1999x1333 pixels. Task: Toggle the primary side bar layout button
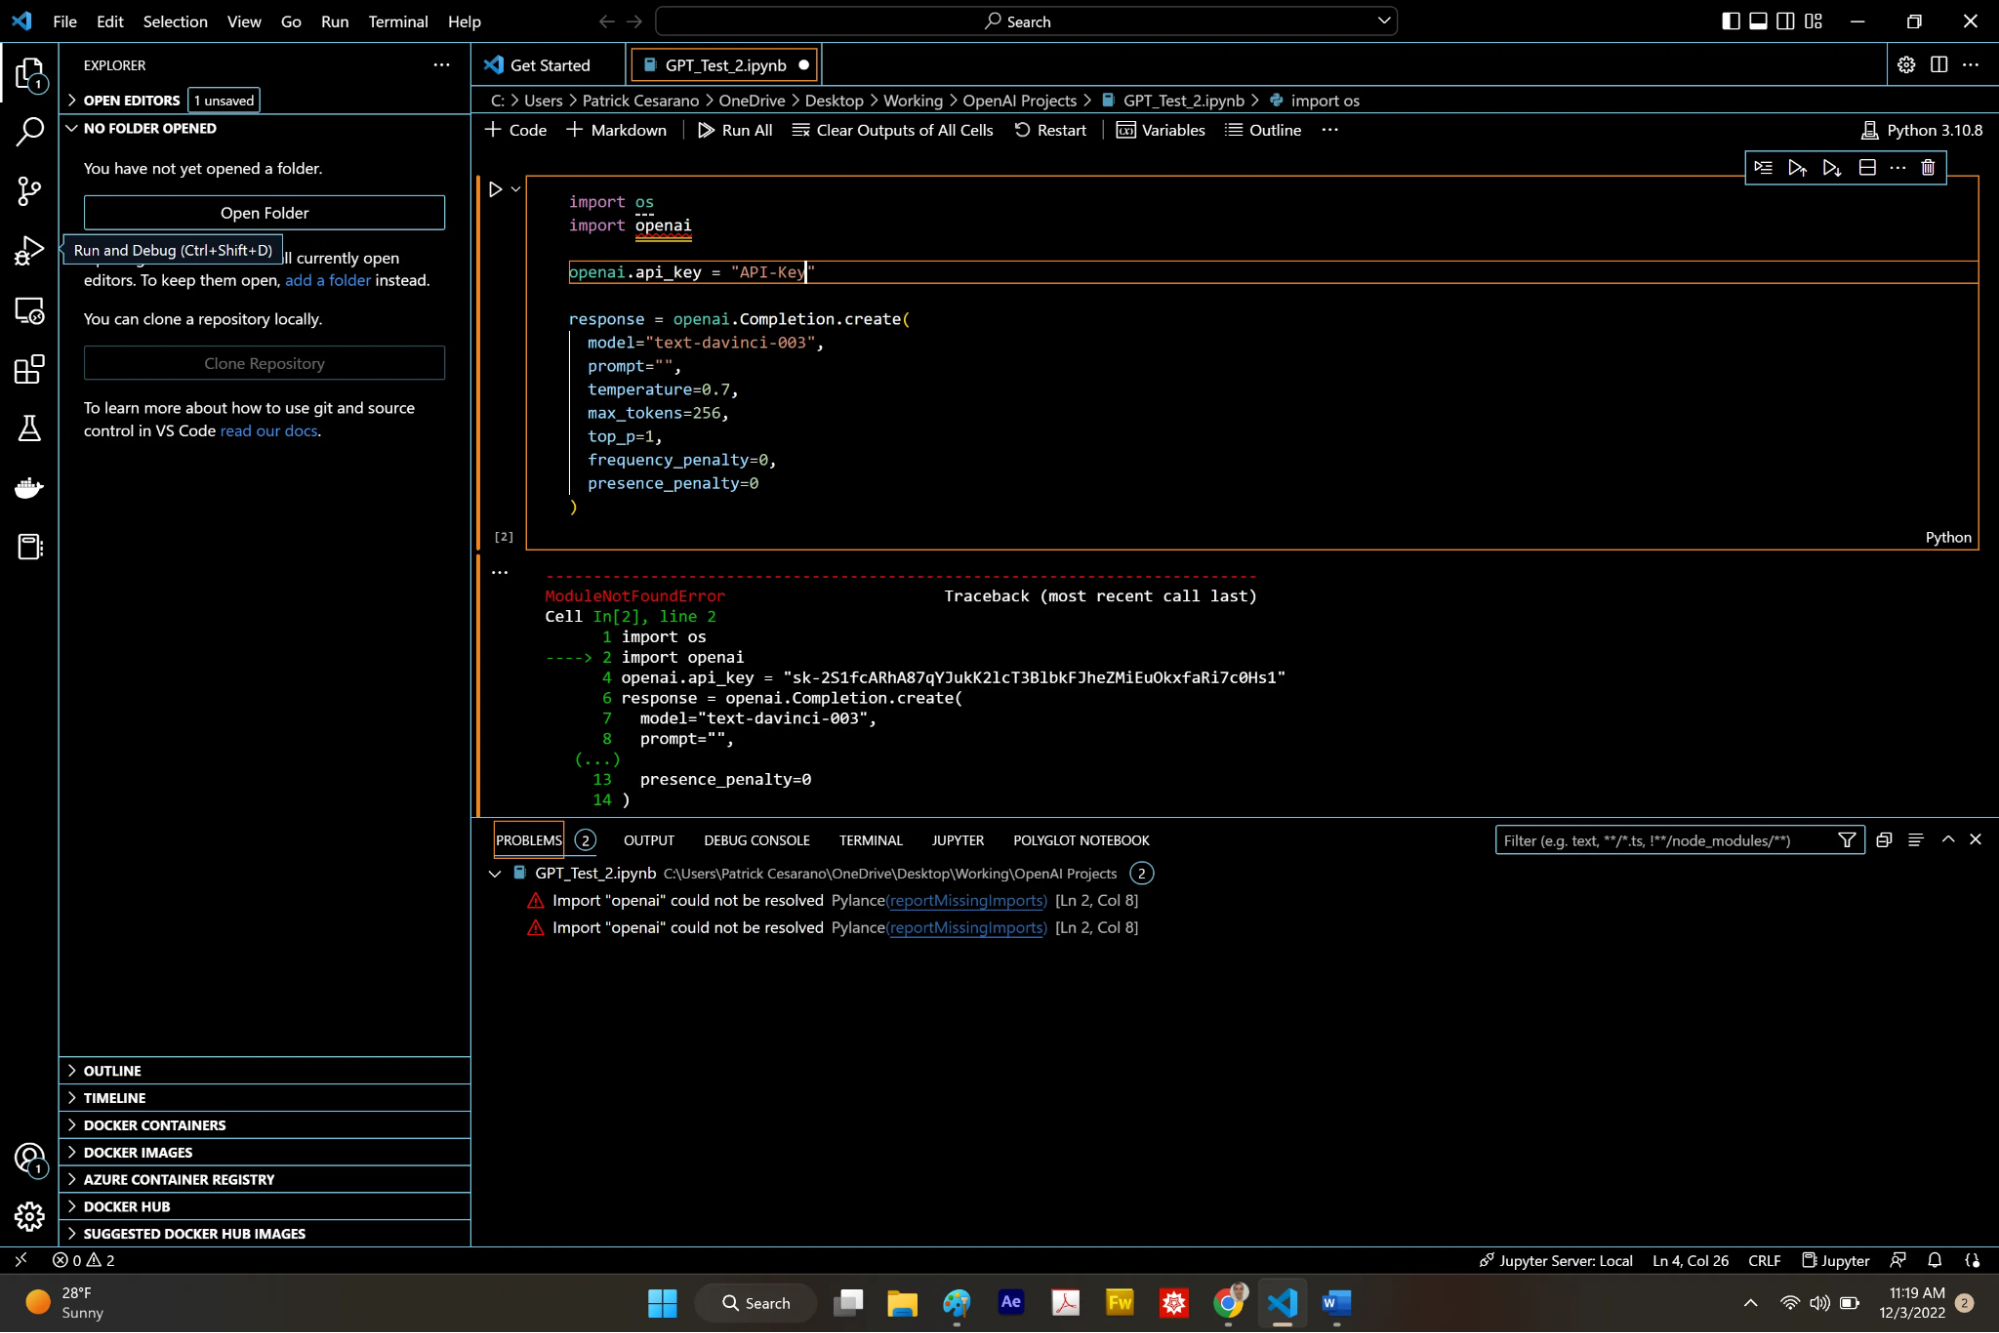(1730, 21)
